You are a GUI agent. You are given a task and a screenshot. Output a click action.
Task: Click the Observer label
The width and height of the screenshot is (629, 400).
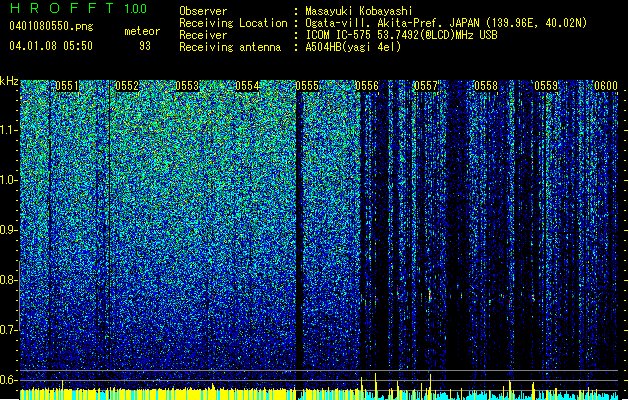(x=203, y=11)
